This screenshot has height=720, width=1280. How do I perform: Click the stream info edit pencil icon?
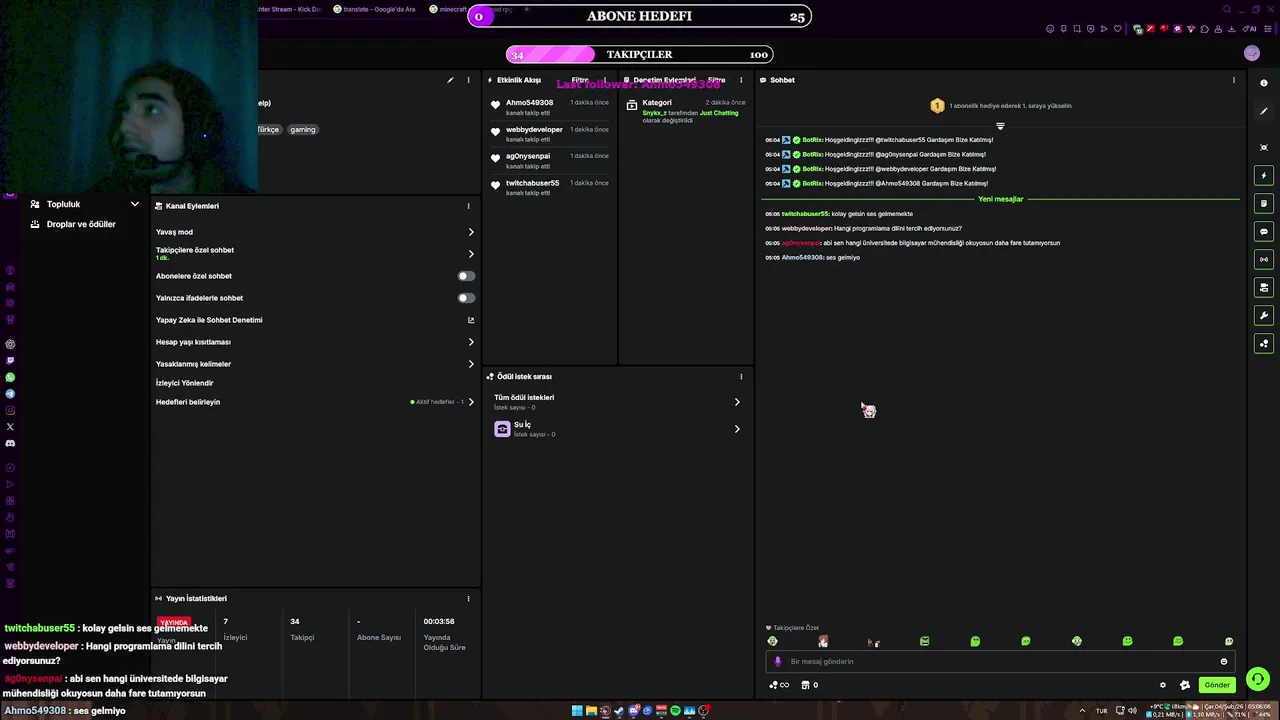450,80
